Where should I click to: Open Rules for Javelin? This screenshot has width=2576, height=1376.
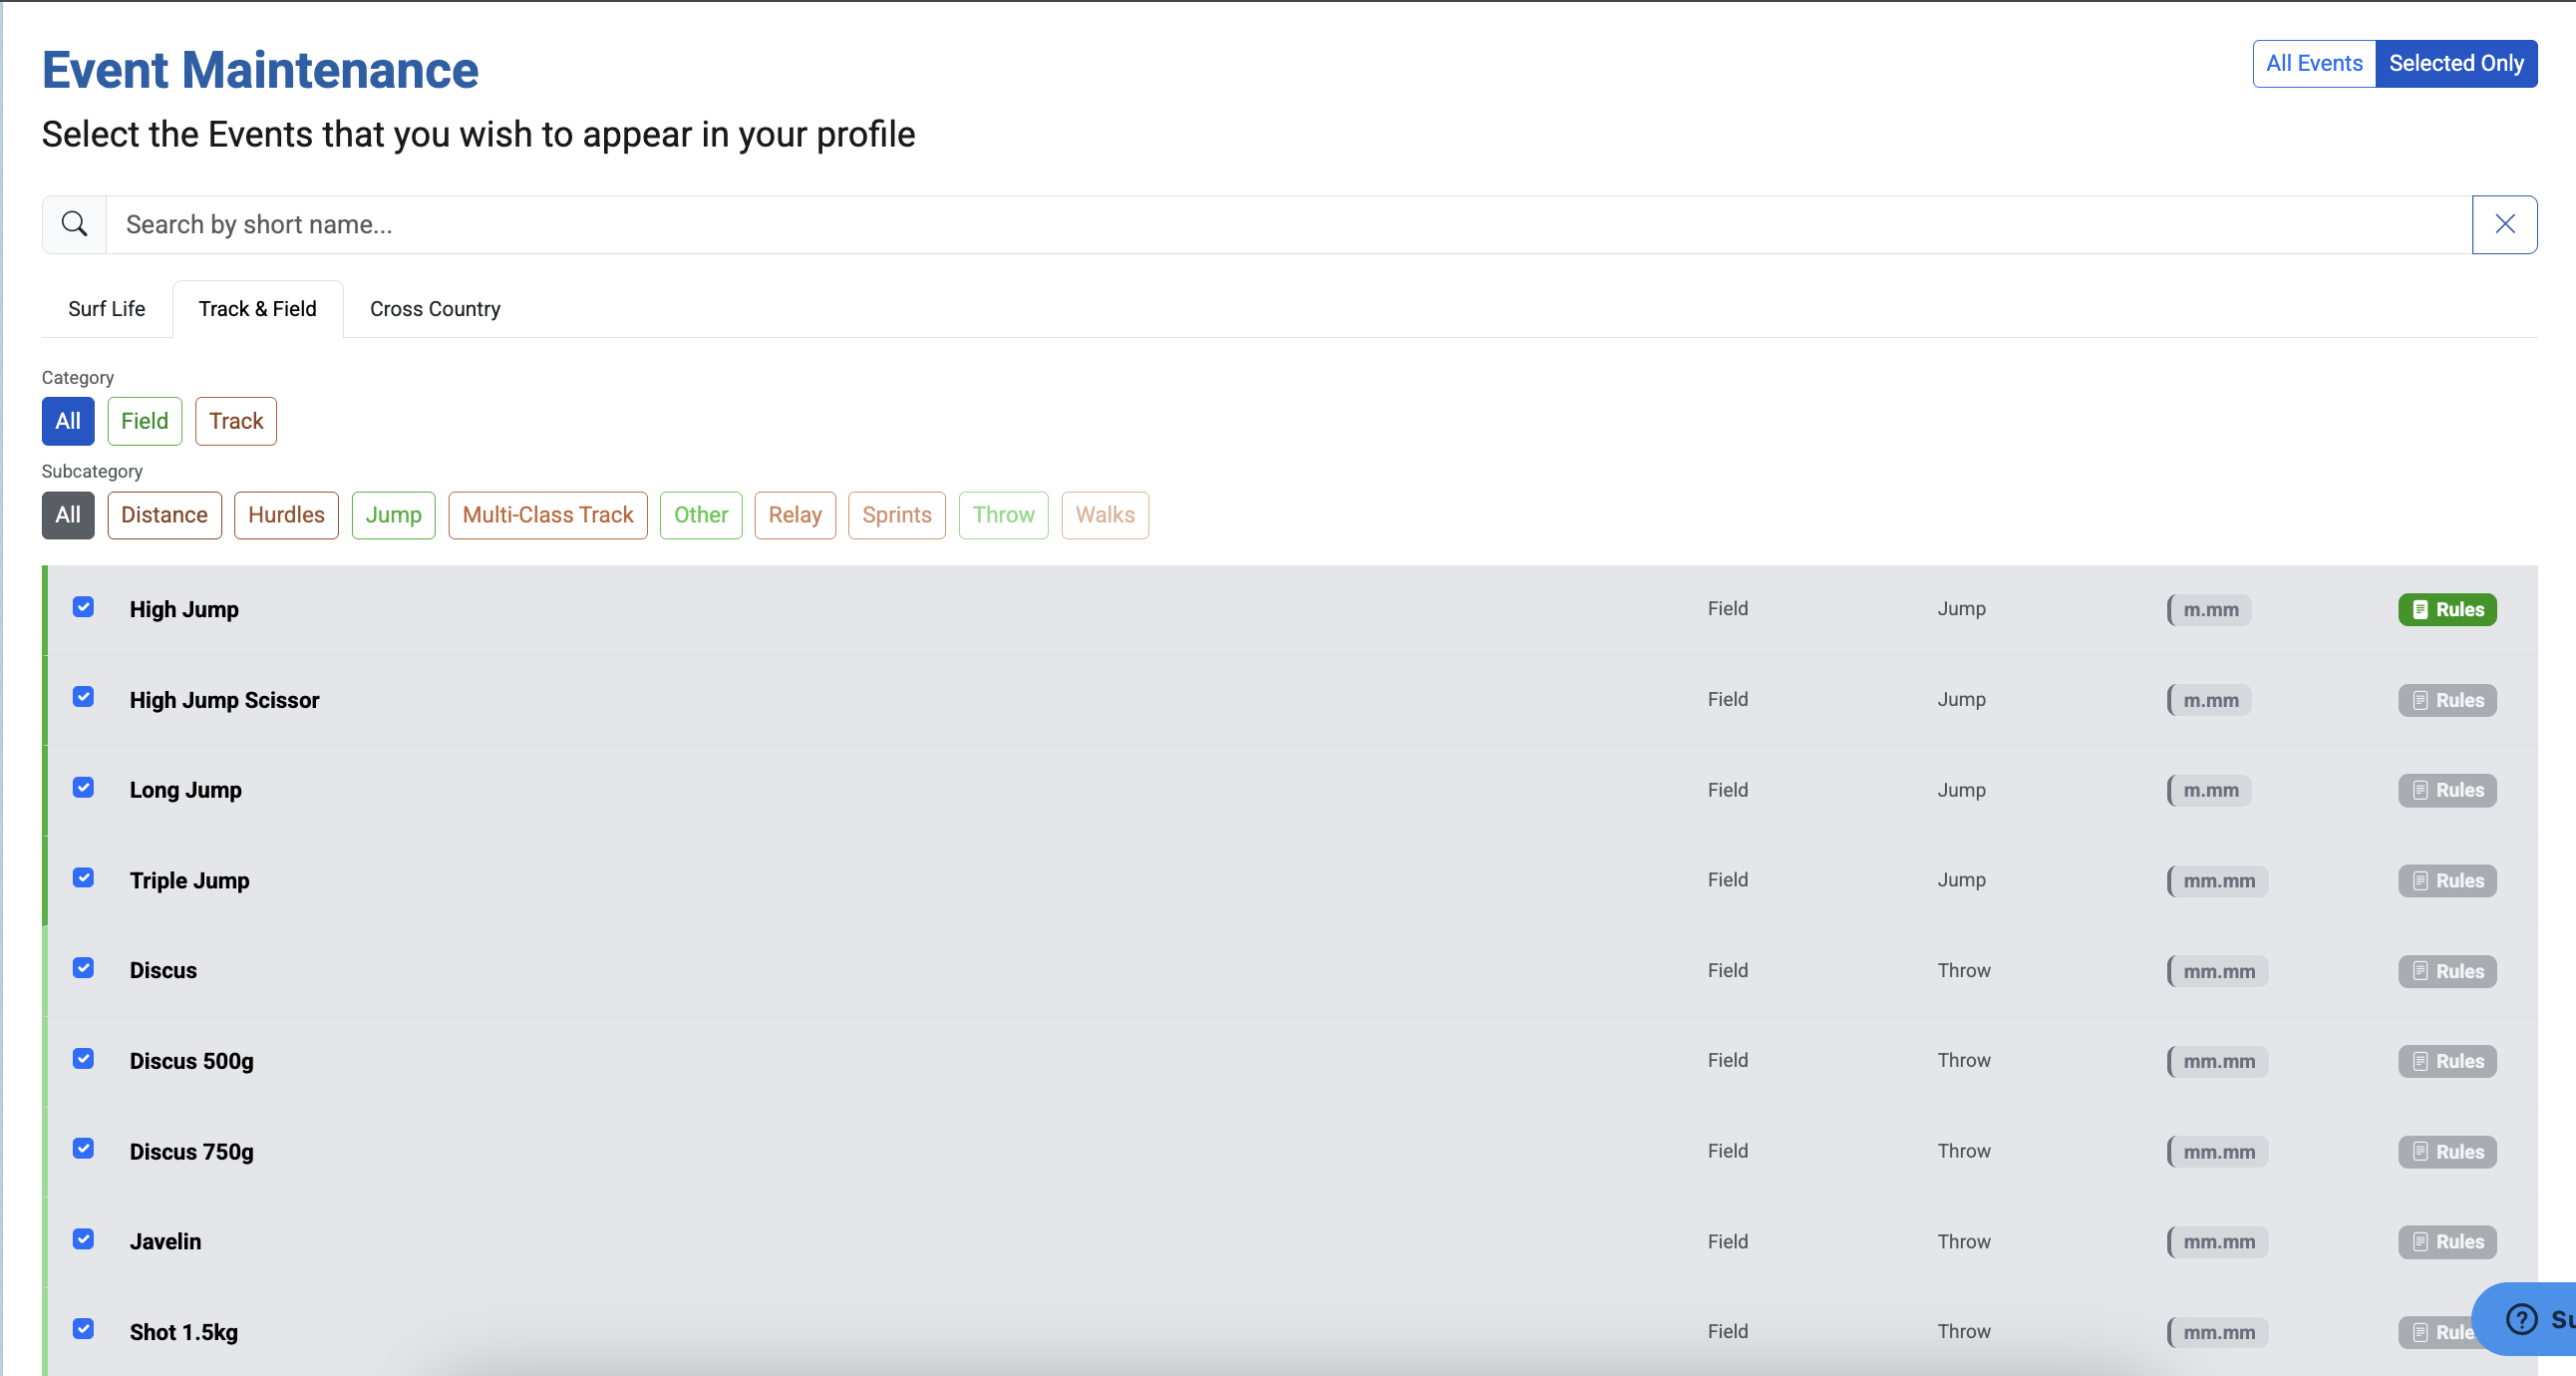(x=2447, y=1242)
